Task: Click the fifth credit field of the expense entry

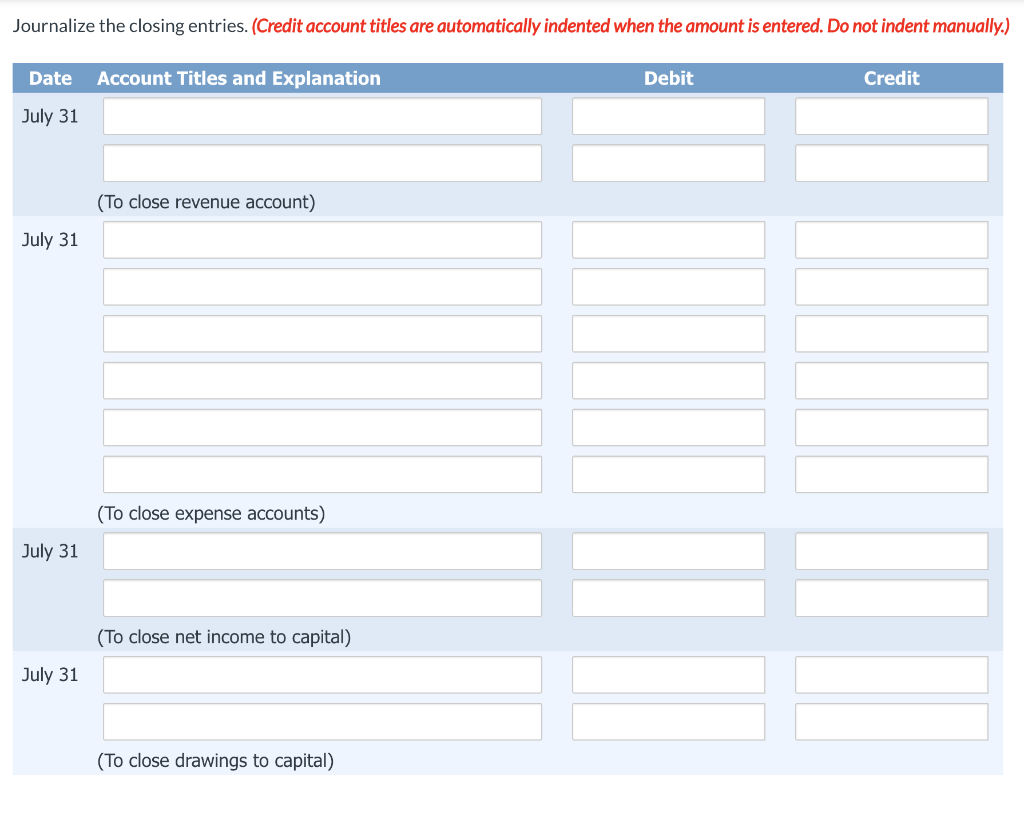Action: coord(891,428)
